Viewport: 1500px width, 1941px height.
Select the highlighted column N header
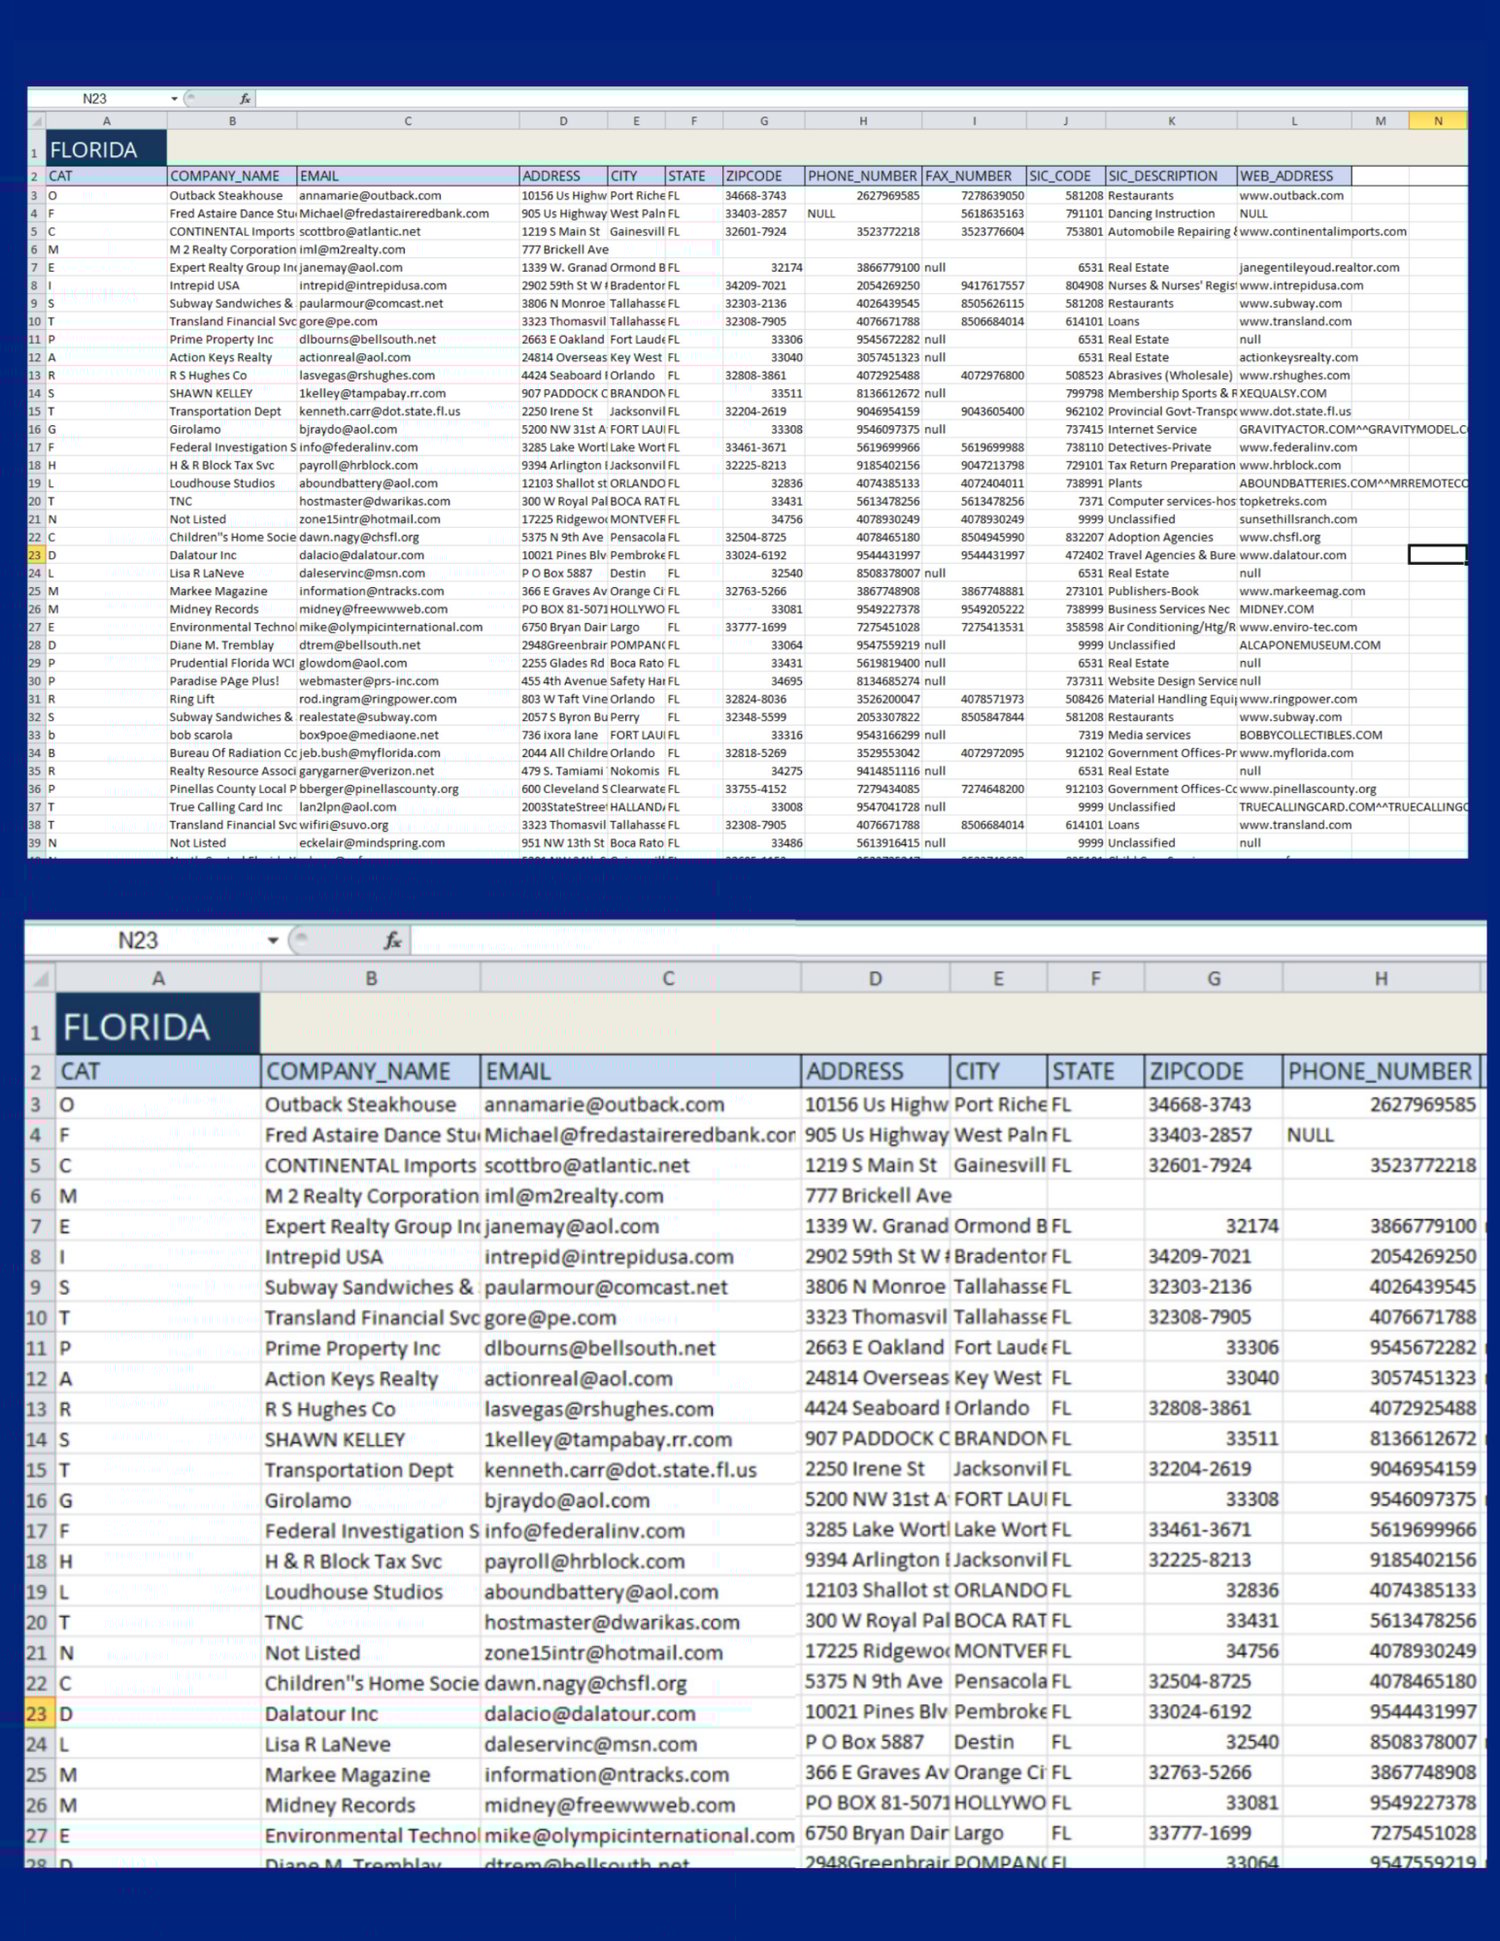pos(1438,121)
